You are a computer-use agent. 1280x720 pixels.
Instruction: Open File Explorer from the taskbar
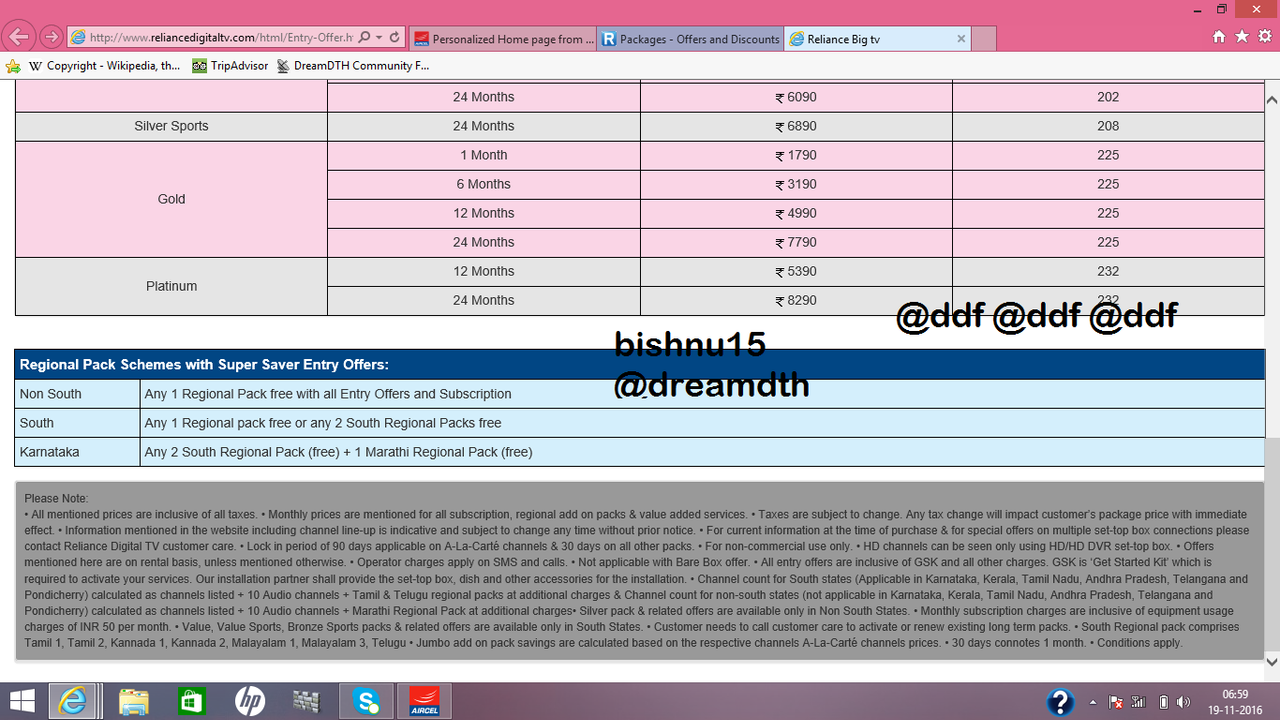133,701
